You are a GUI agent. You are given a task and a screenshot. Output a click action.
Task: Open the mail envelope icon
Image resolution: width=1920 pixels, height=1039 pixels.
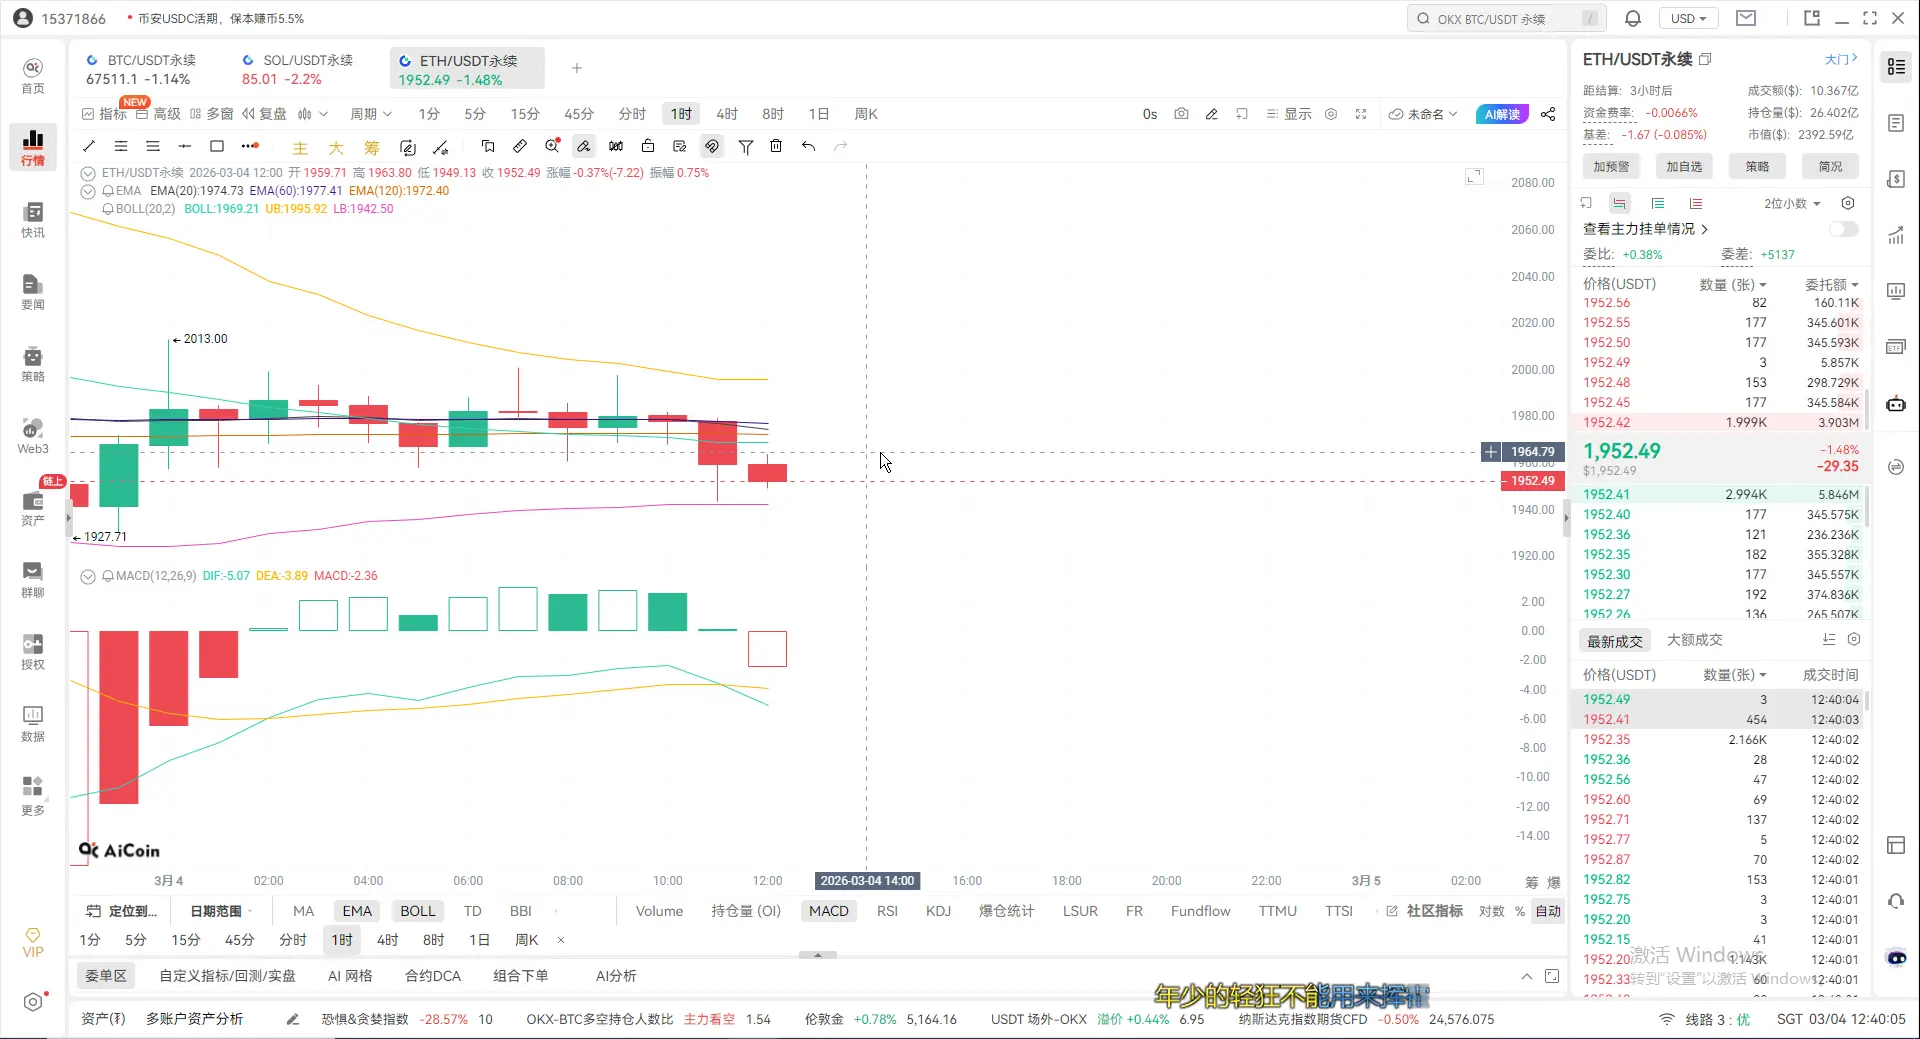(1746, 19)
